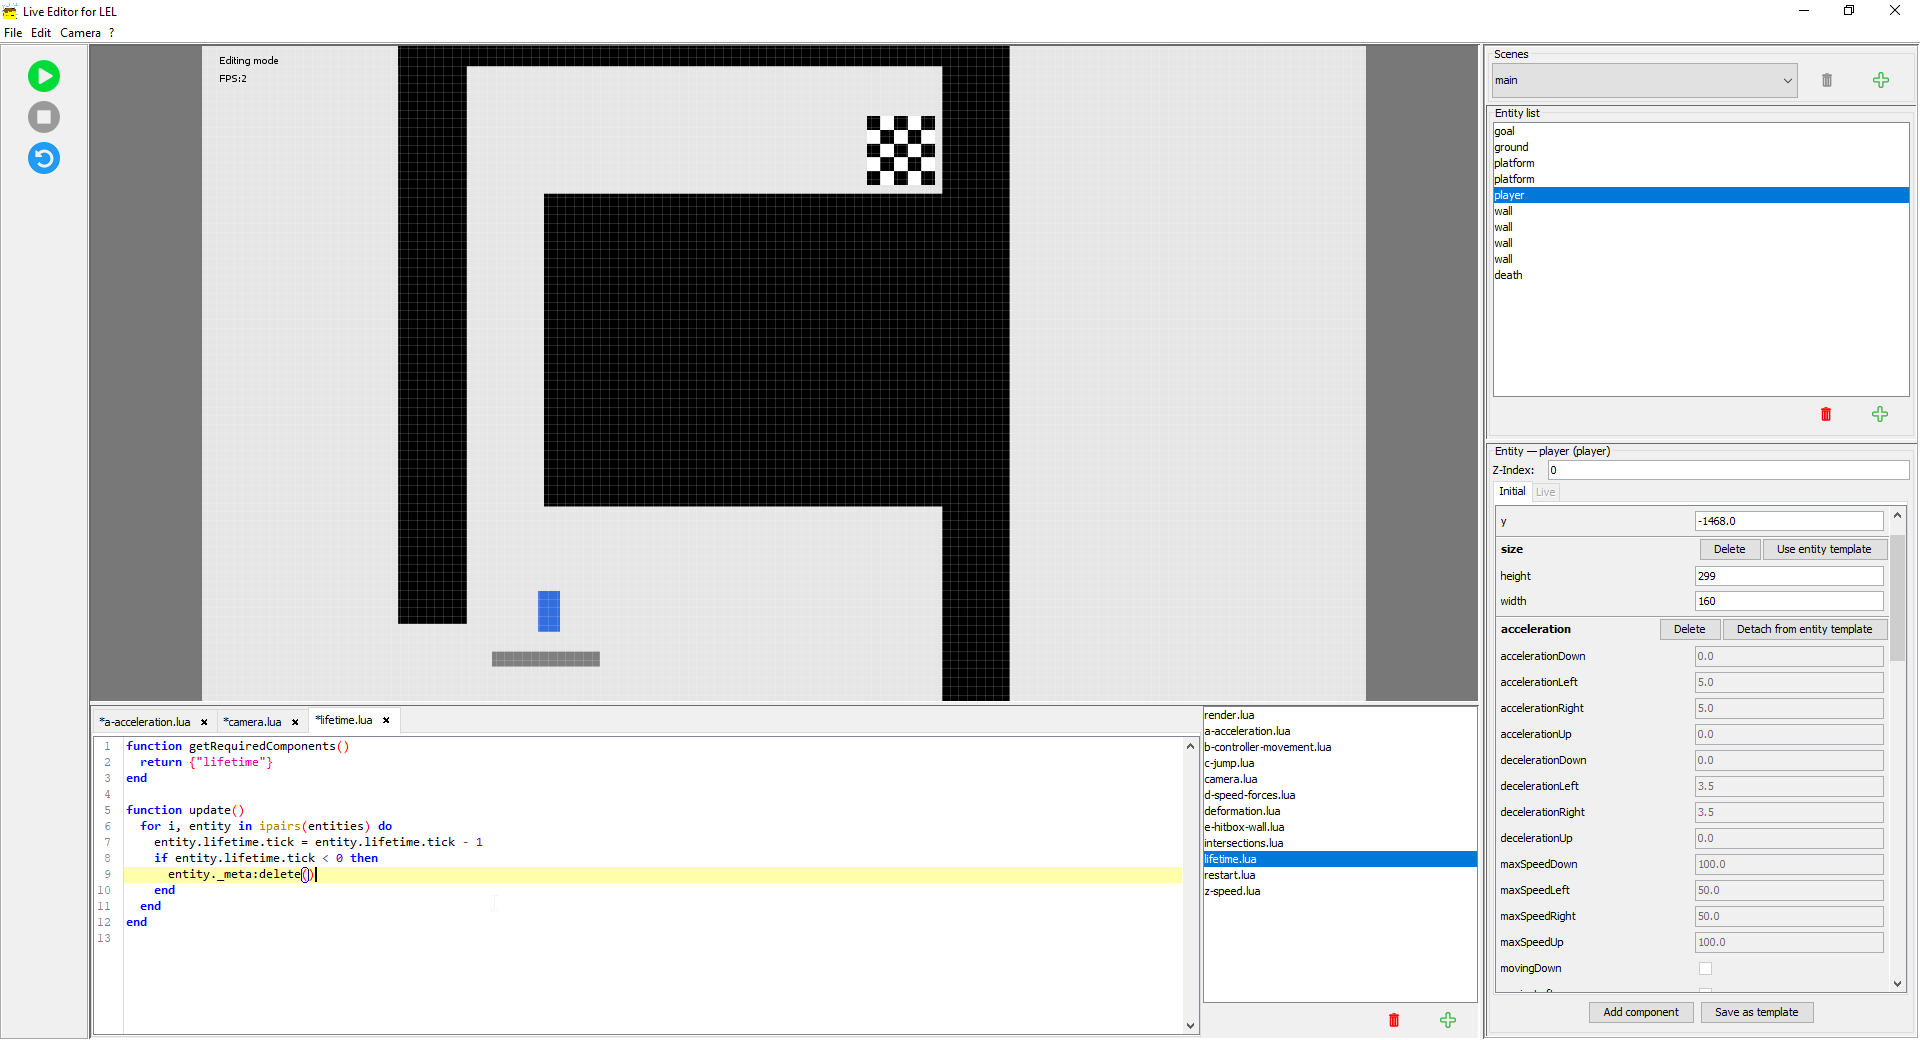This screenshot has width=1920, height=1040.
Task: Add a new scene with the plus icon
Action: pyautogui.click(x=1880, y=80)
